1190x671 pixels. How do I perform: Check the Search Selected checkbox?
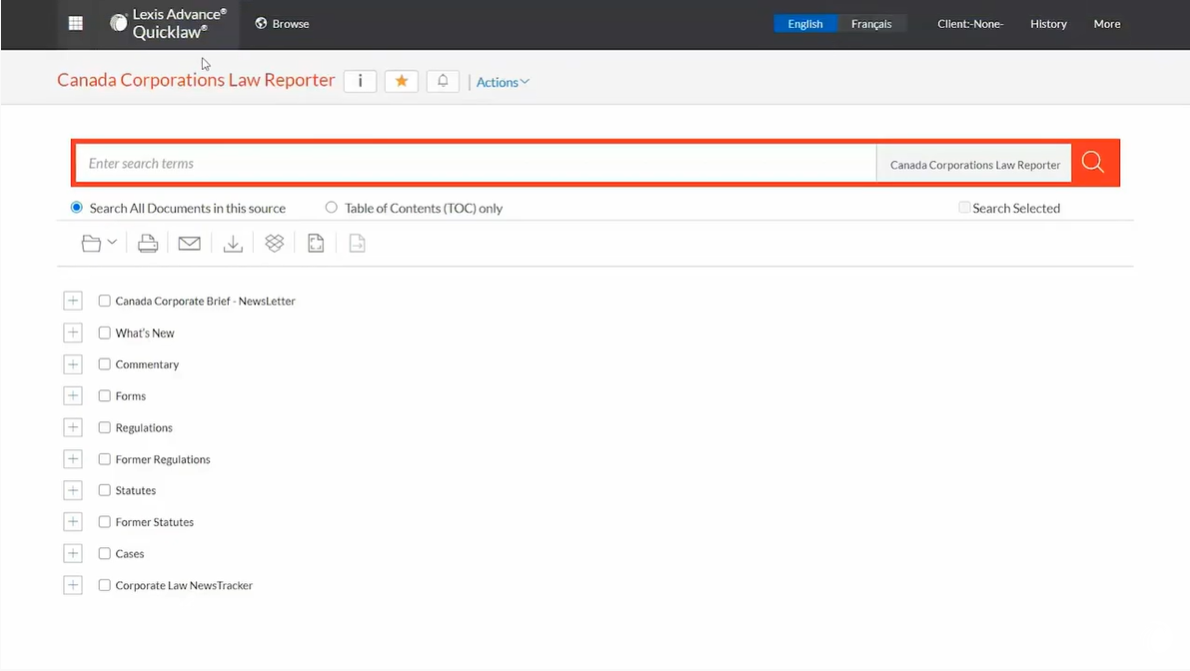pyautogui.click(x=964, y=207)
